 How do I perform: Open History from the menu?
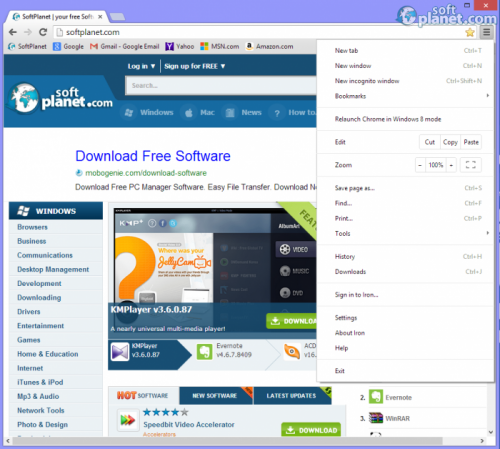(x=405, y=256)
